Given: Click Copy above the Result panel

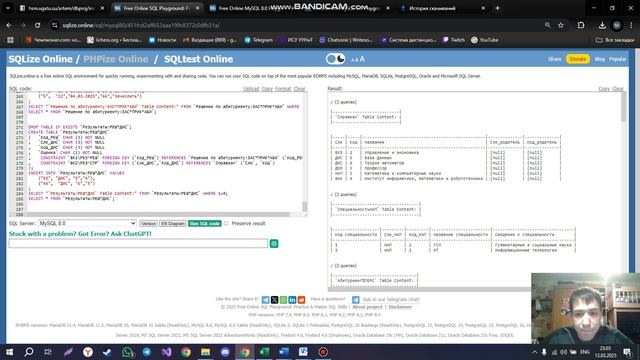Looking at the screenshot, I should [x=604, y=89].
